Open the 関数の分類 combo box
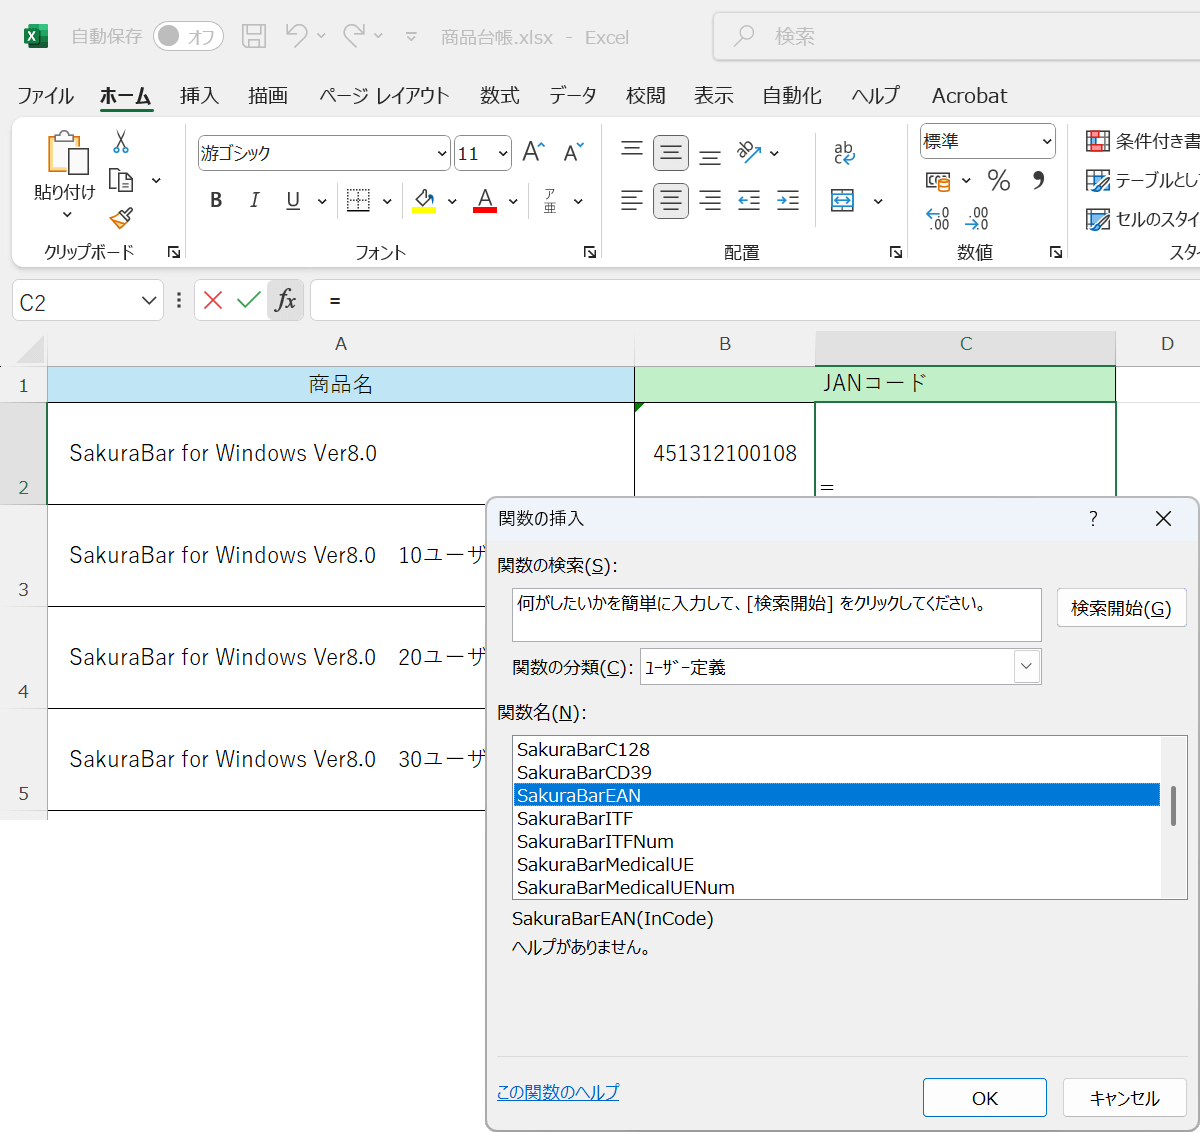1200x1132 pixels. [x=1025, y=666]
